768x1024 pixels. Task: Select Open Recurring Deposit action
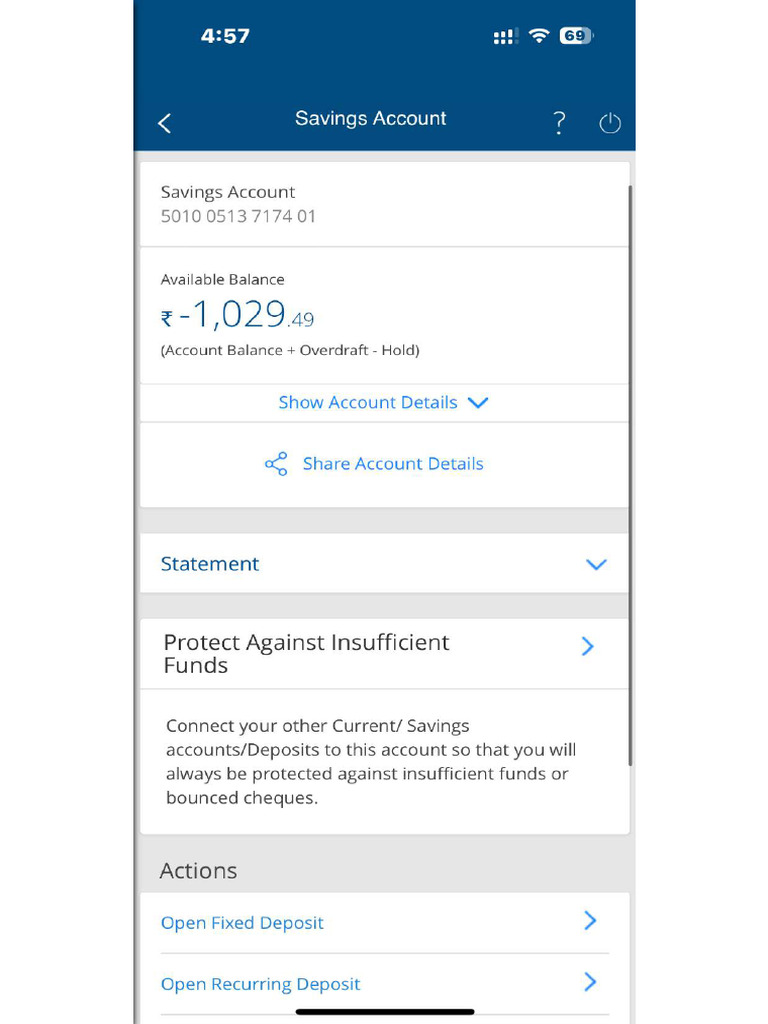click(261, 984)
